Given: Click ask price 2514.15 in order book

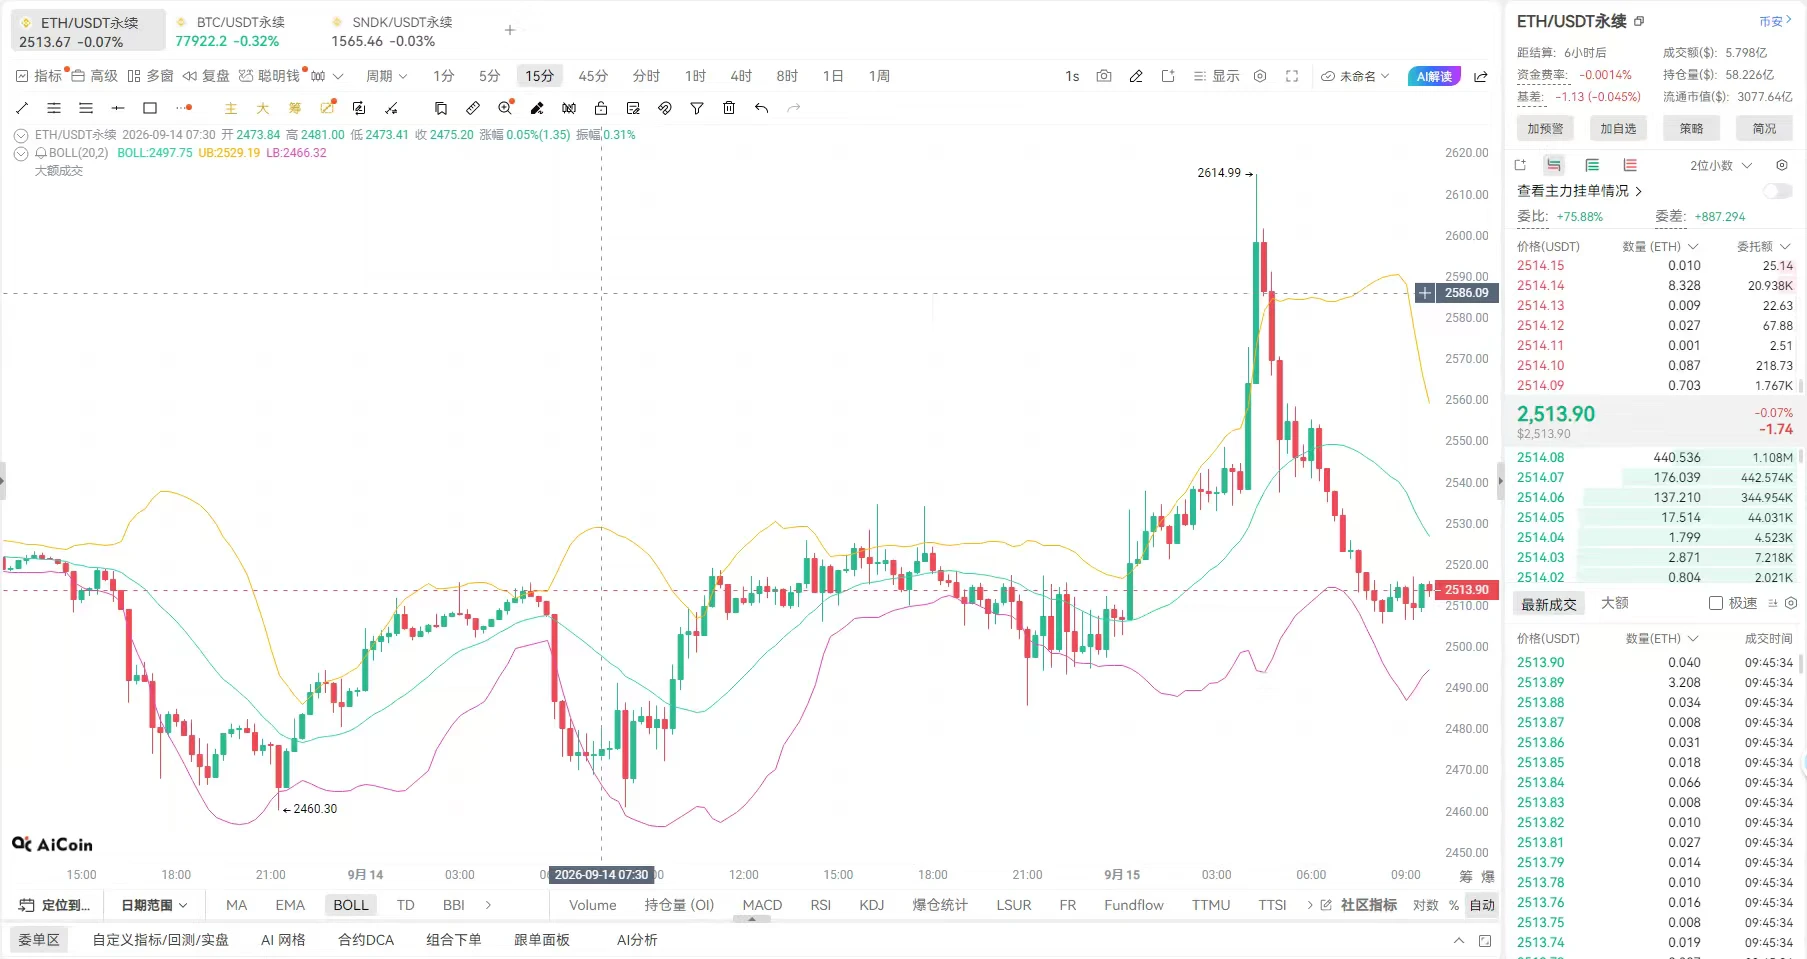Looking at the screenshot, I should pos(1540,265).
